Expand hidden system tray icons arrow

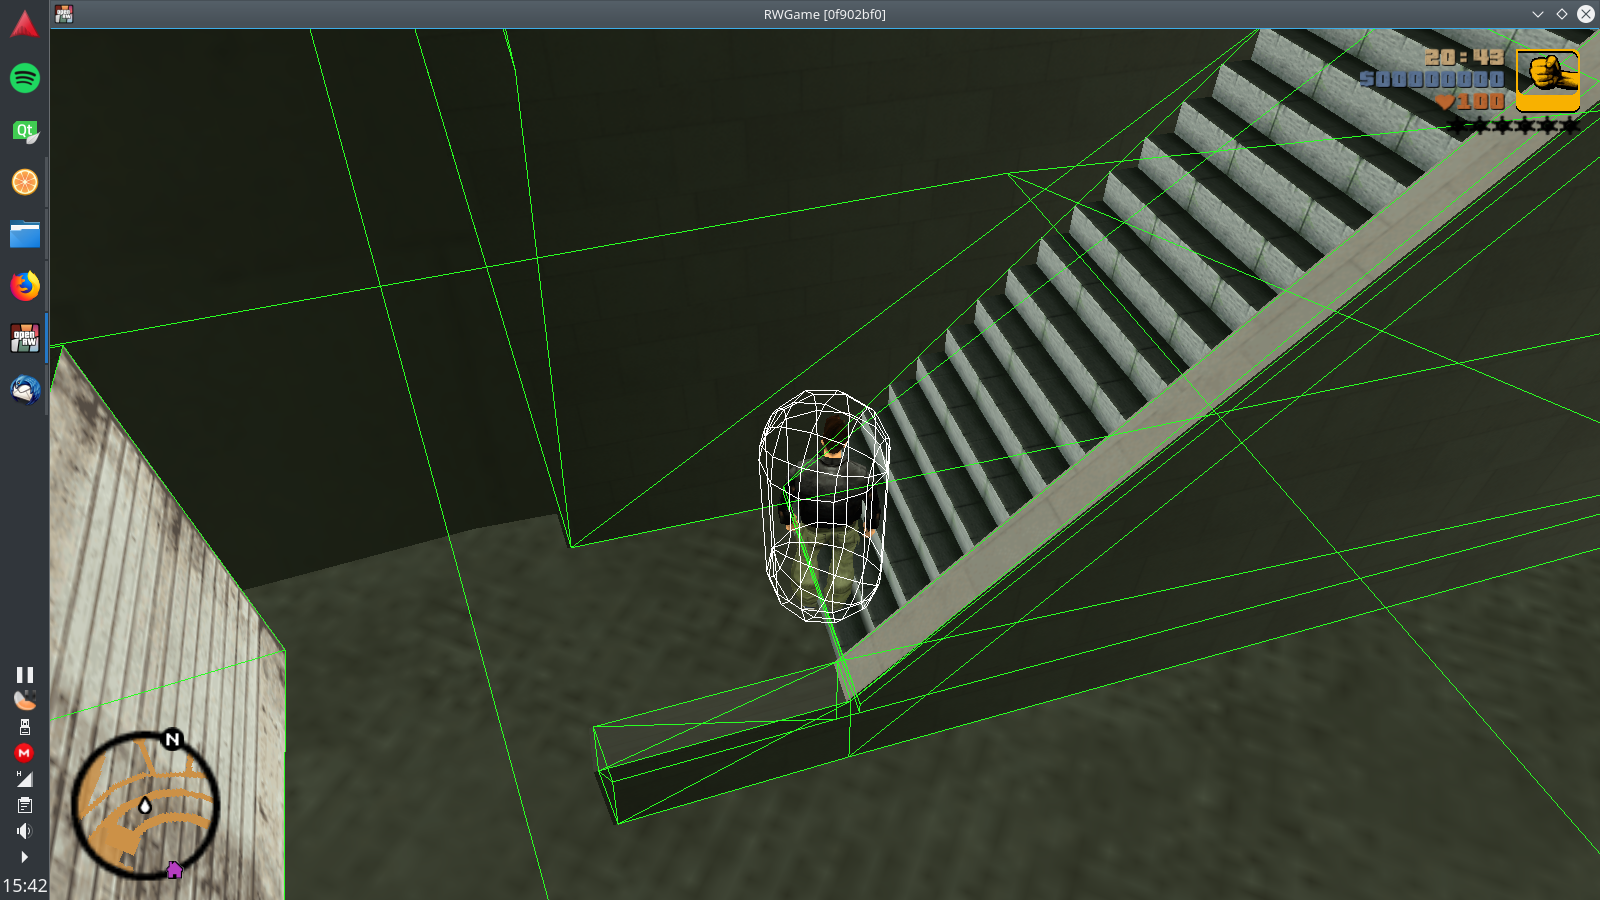tap(24, 857)
